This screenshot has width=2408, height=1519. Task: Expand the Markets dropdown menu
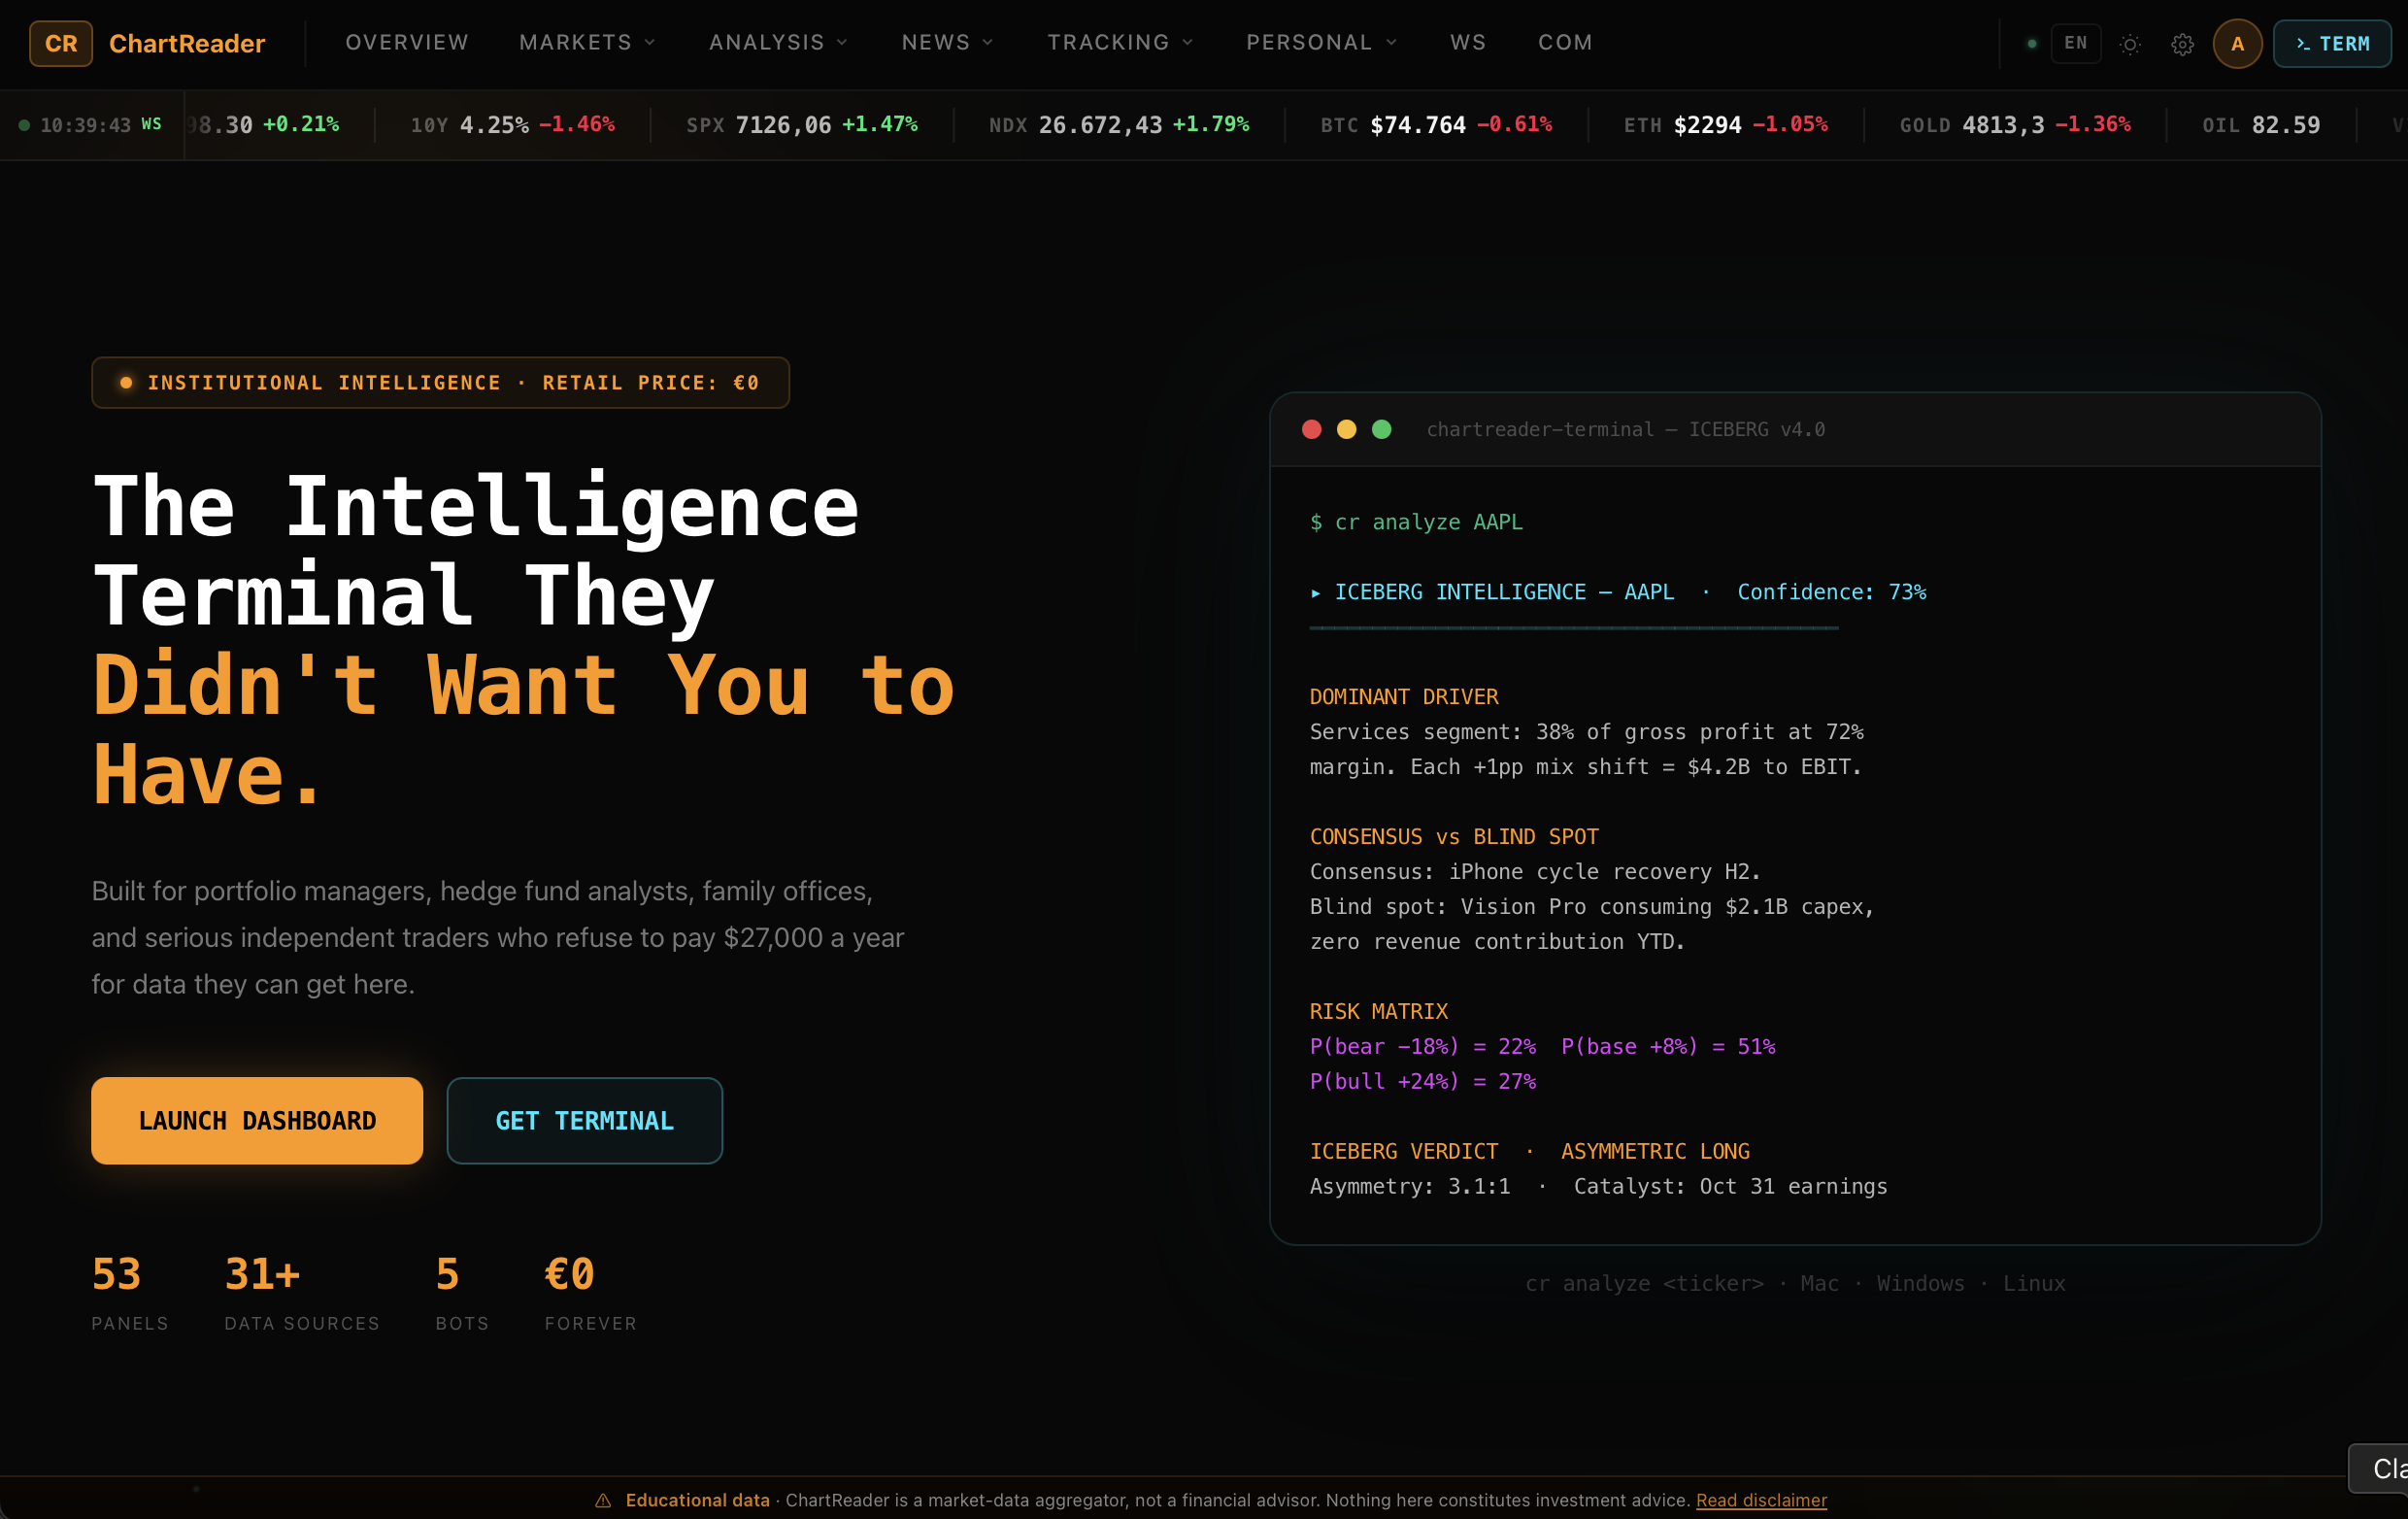(587, 42)
